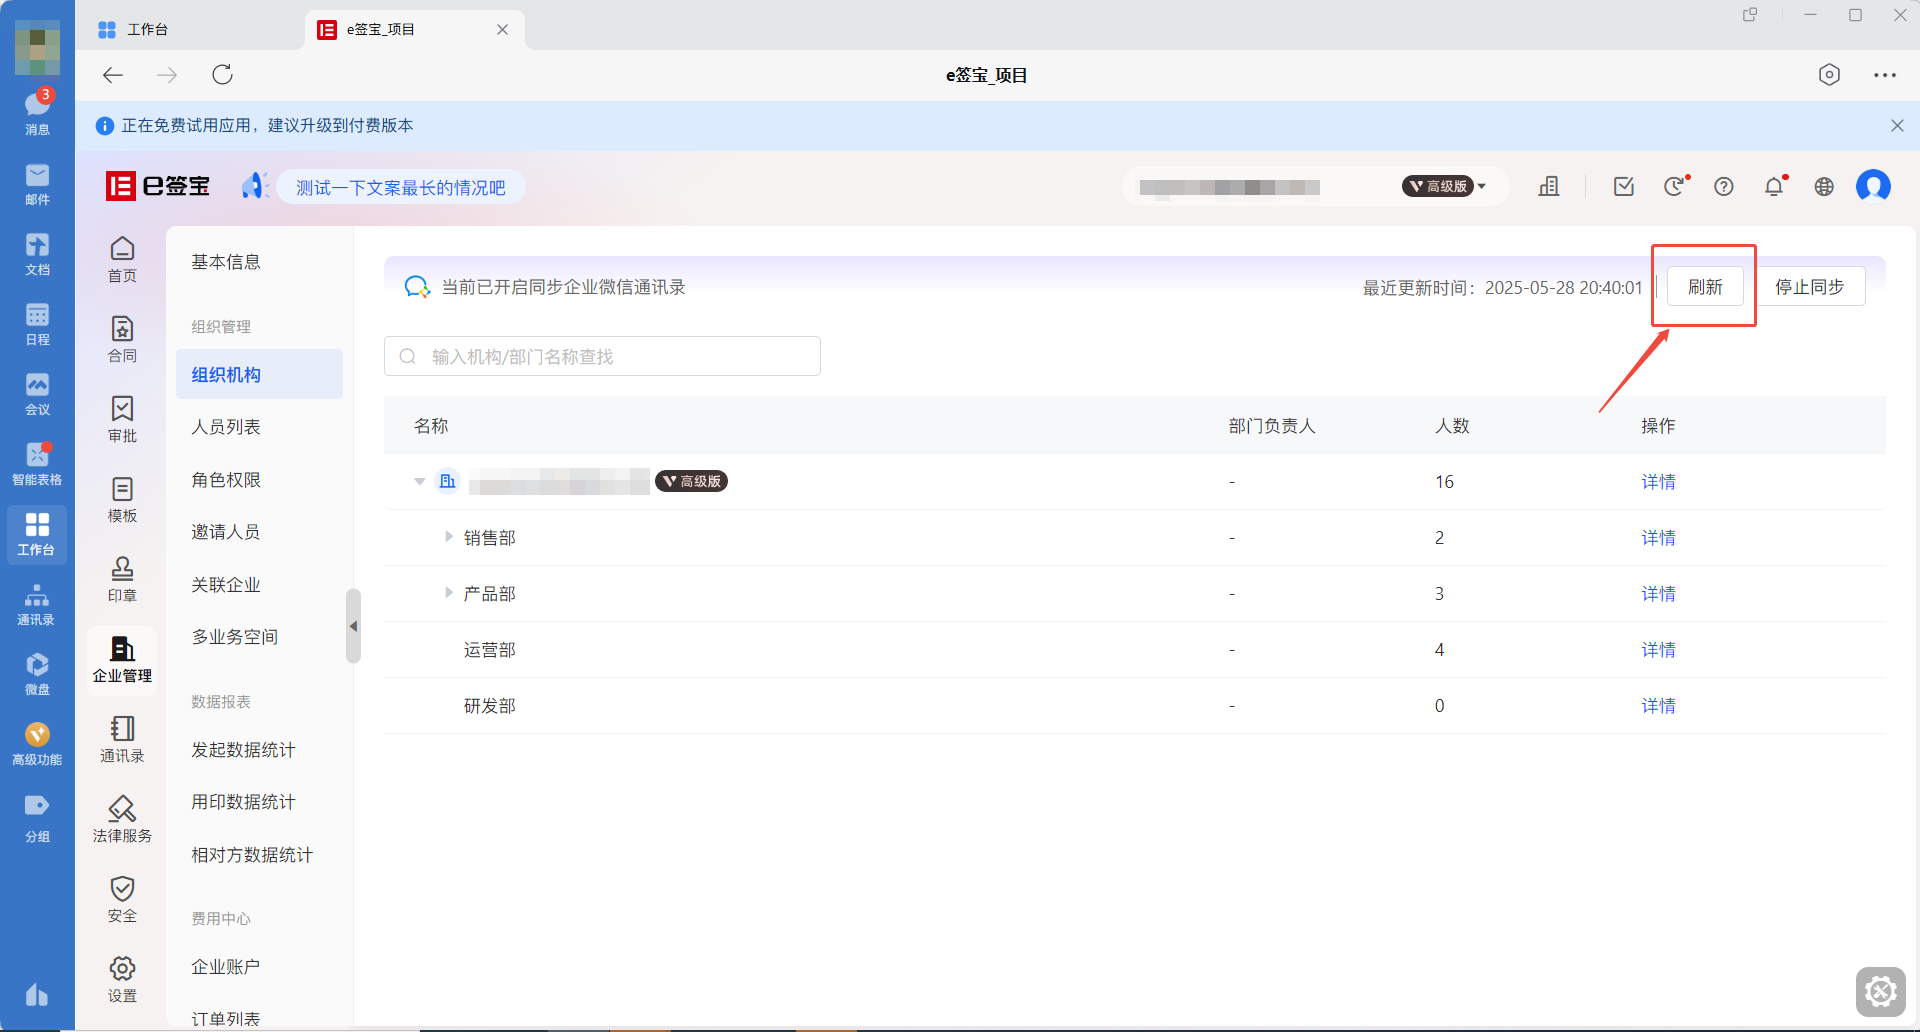
Task: Open 详情 for 产品部
Action: [1658, 594]
